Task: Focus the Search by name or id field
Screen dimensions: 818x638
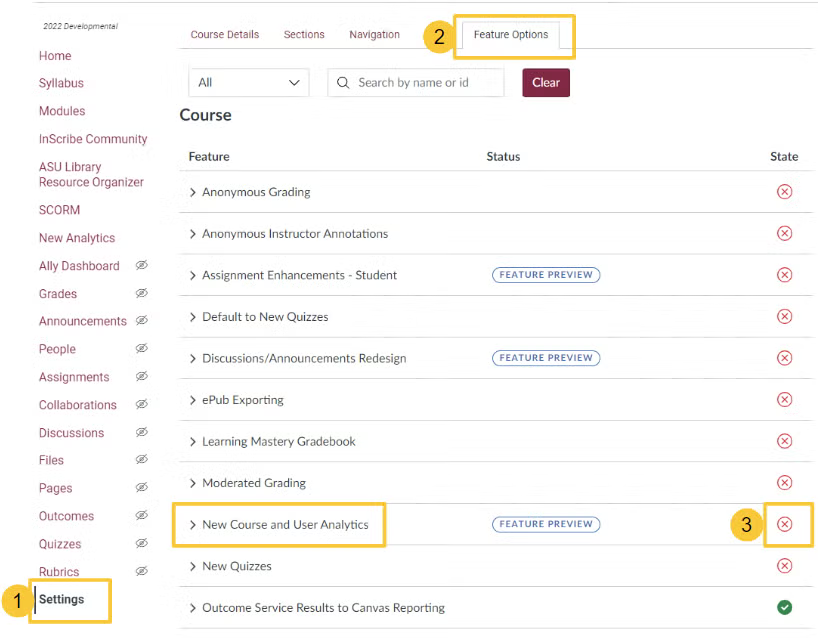Action: 416,82
